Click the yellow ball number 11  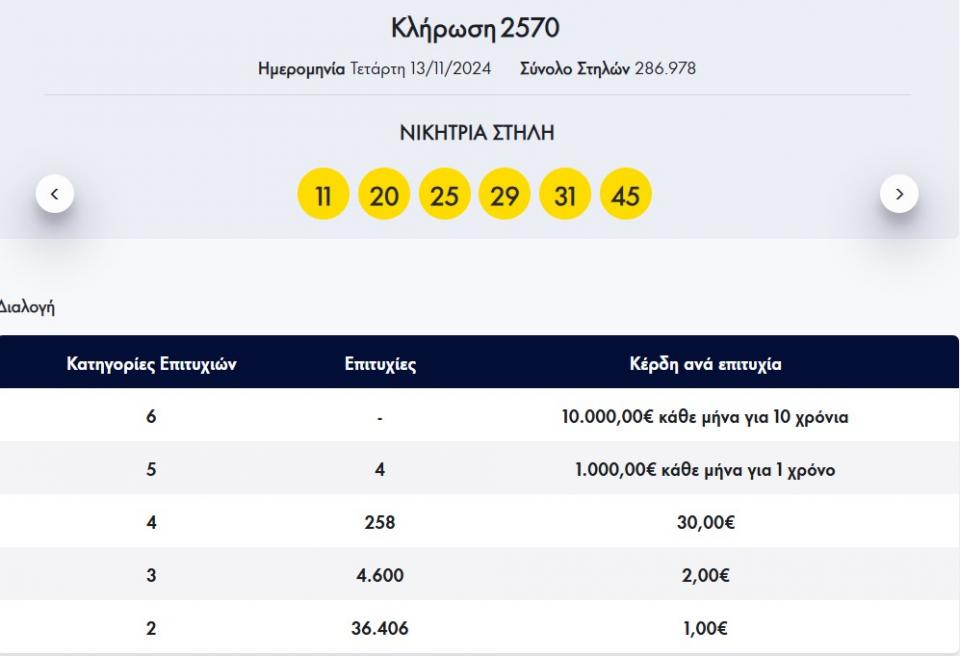pyautogui.click(x=323, y=195)
